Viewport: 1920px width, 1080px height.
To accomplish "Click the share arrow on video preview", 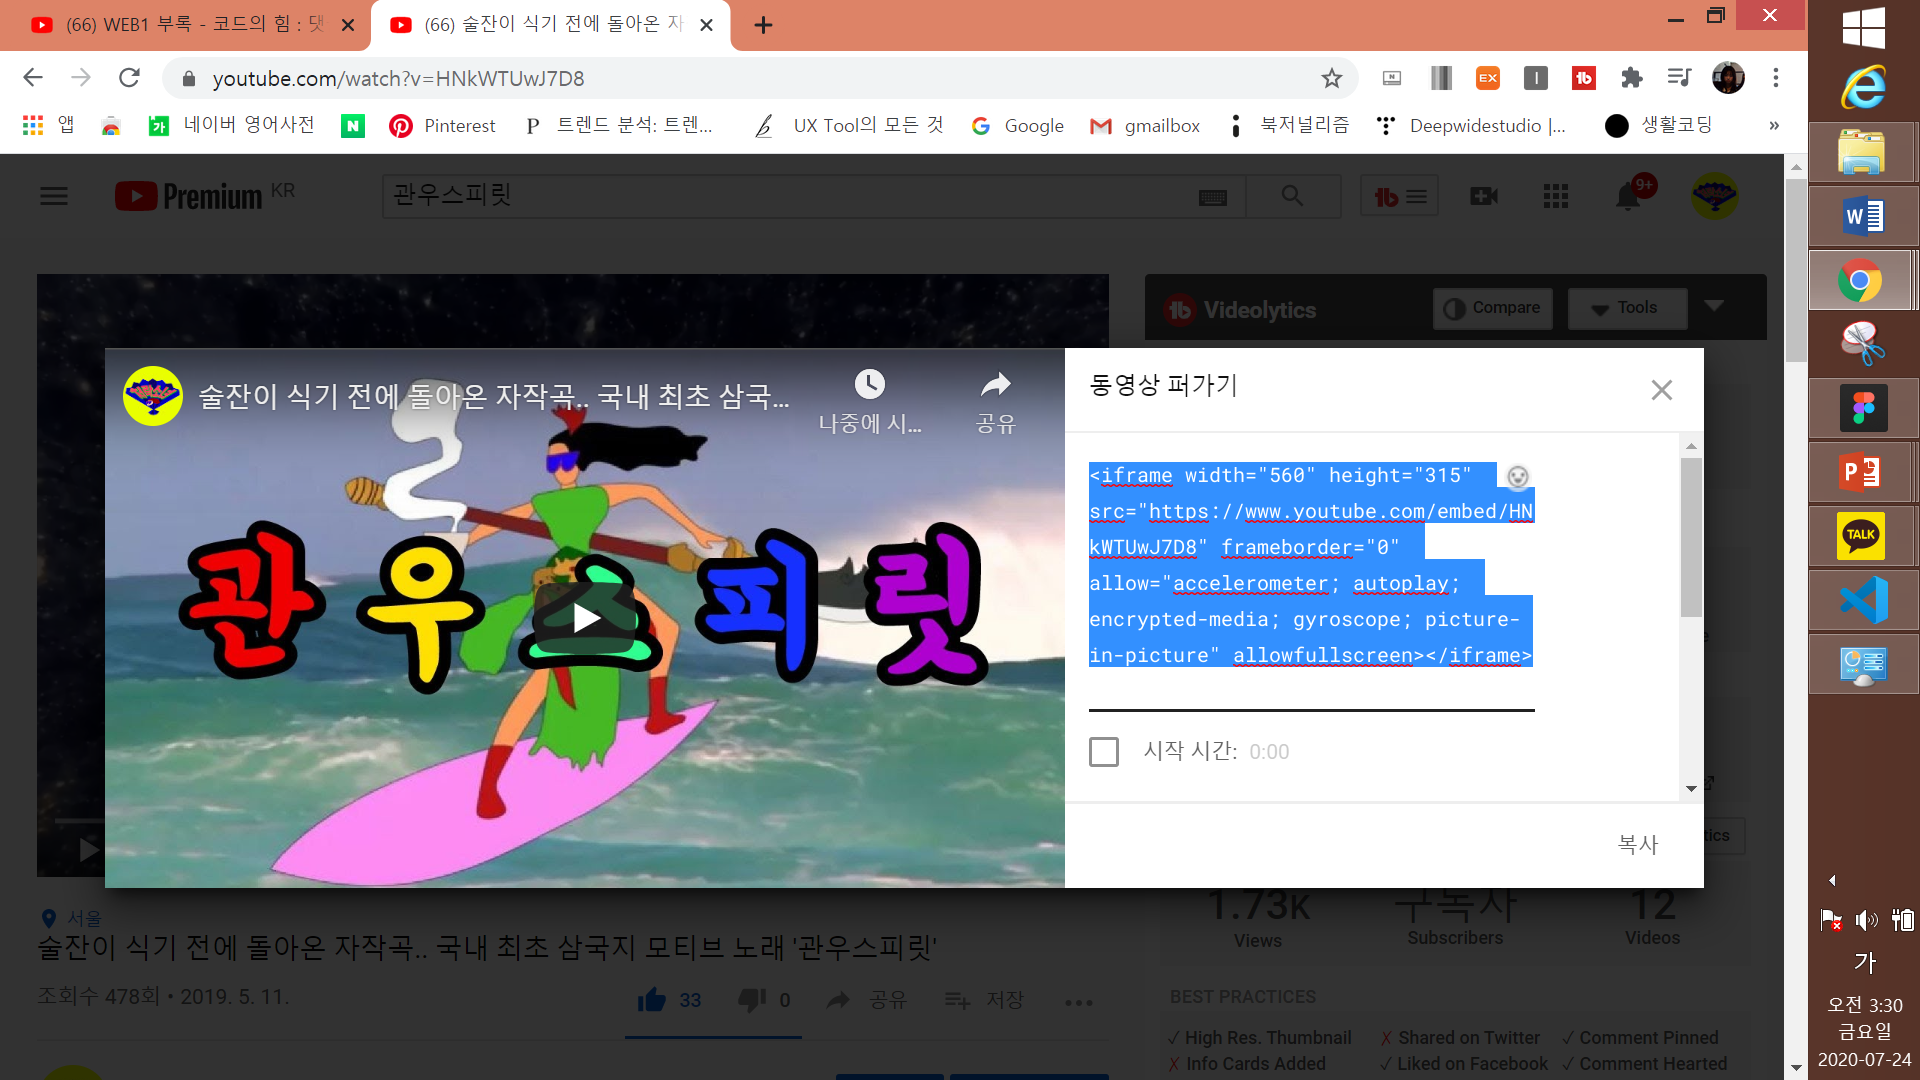I will 995,384.
